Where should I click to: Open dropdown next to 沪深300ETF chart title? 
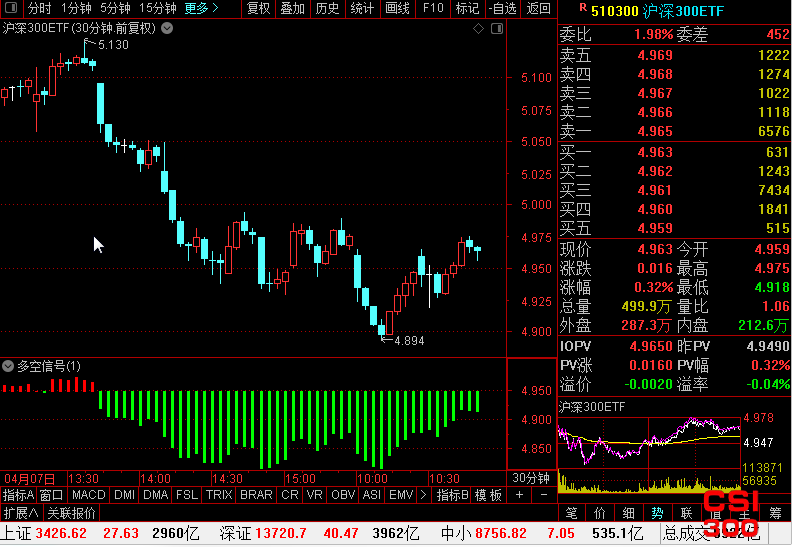coord(167,28)
